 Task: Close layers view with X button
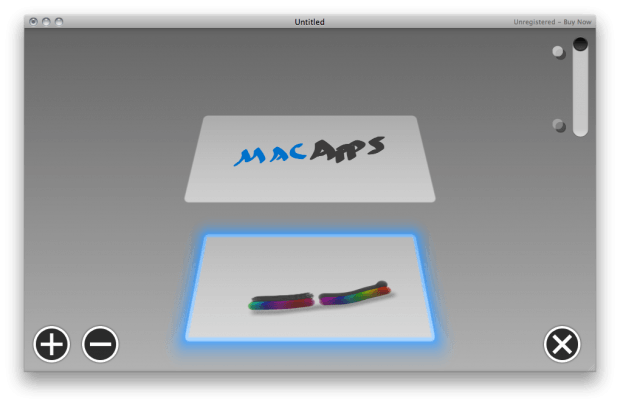click(562, 344)
